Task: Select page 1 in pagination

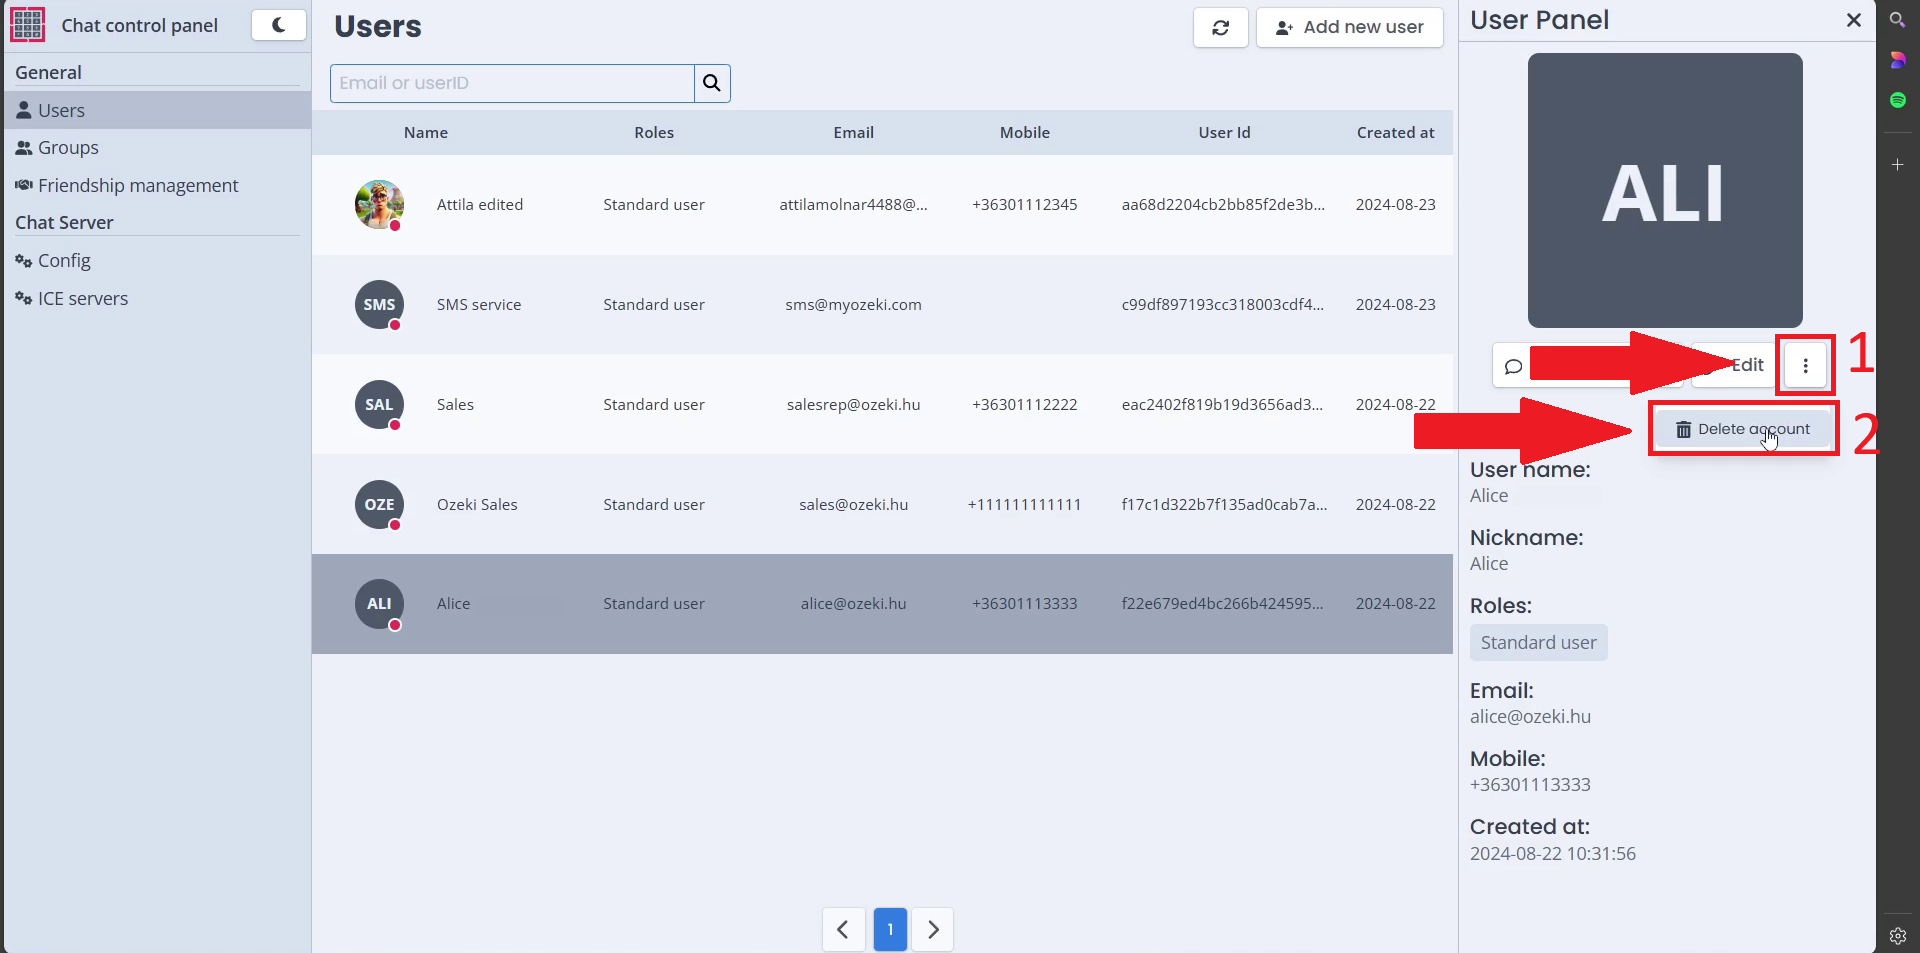Action: [890, 929]
